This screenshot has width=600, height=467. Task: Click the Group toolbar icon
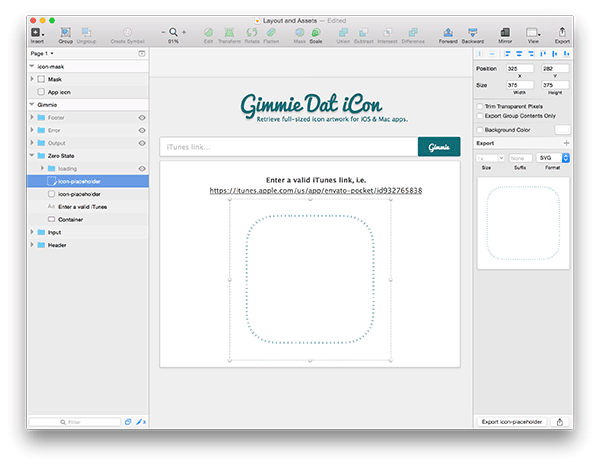click(x=65, y=33)
